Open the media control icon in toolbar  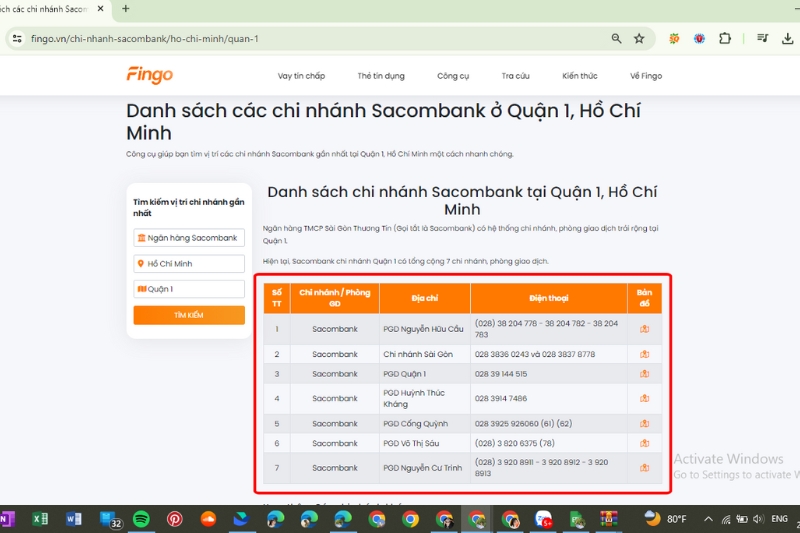(x=762, y=38)
